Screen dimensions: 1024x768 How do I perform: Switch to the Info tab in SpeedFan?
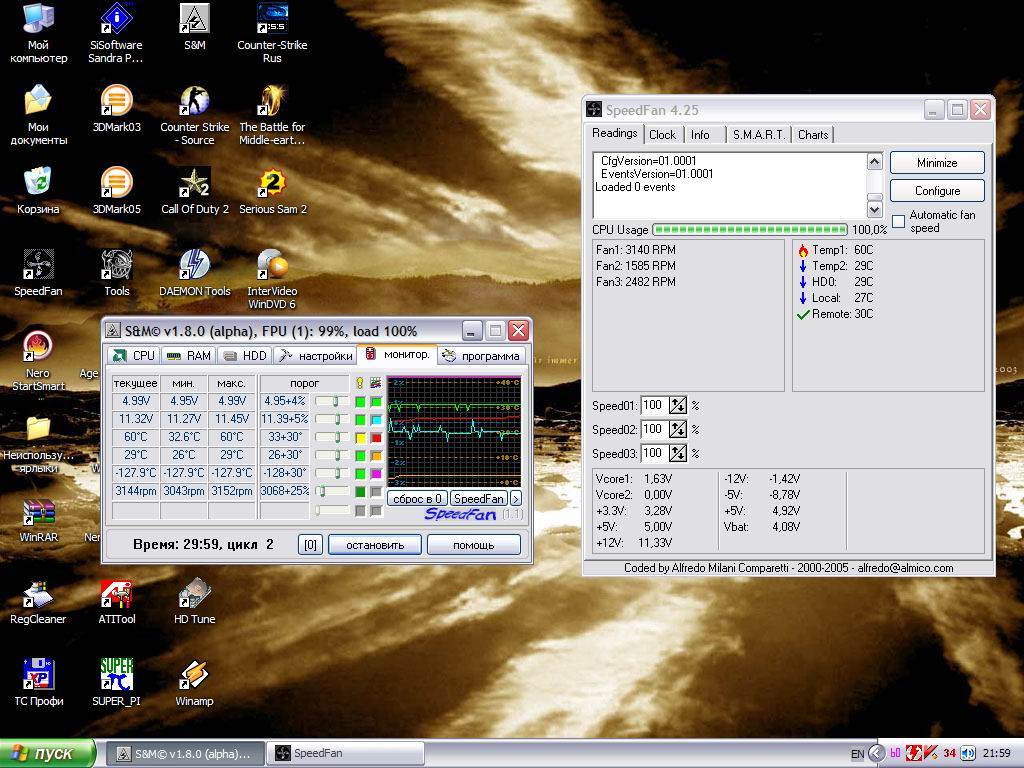tap(700, 135)
